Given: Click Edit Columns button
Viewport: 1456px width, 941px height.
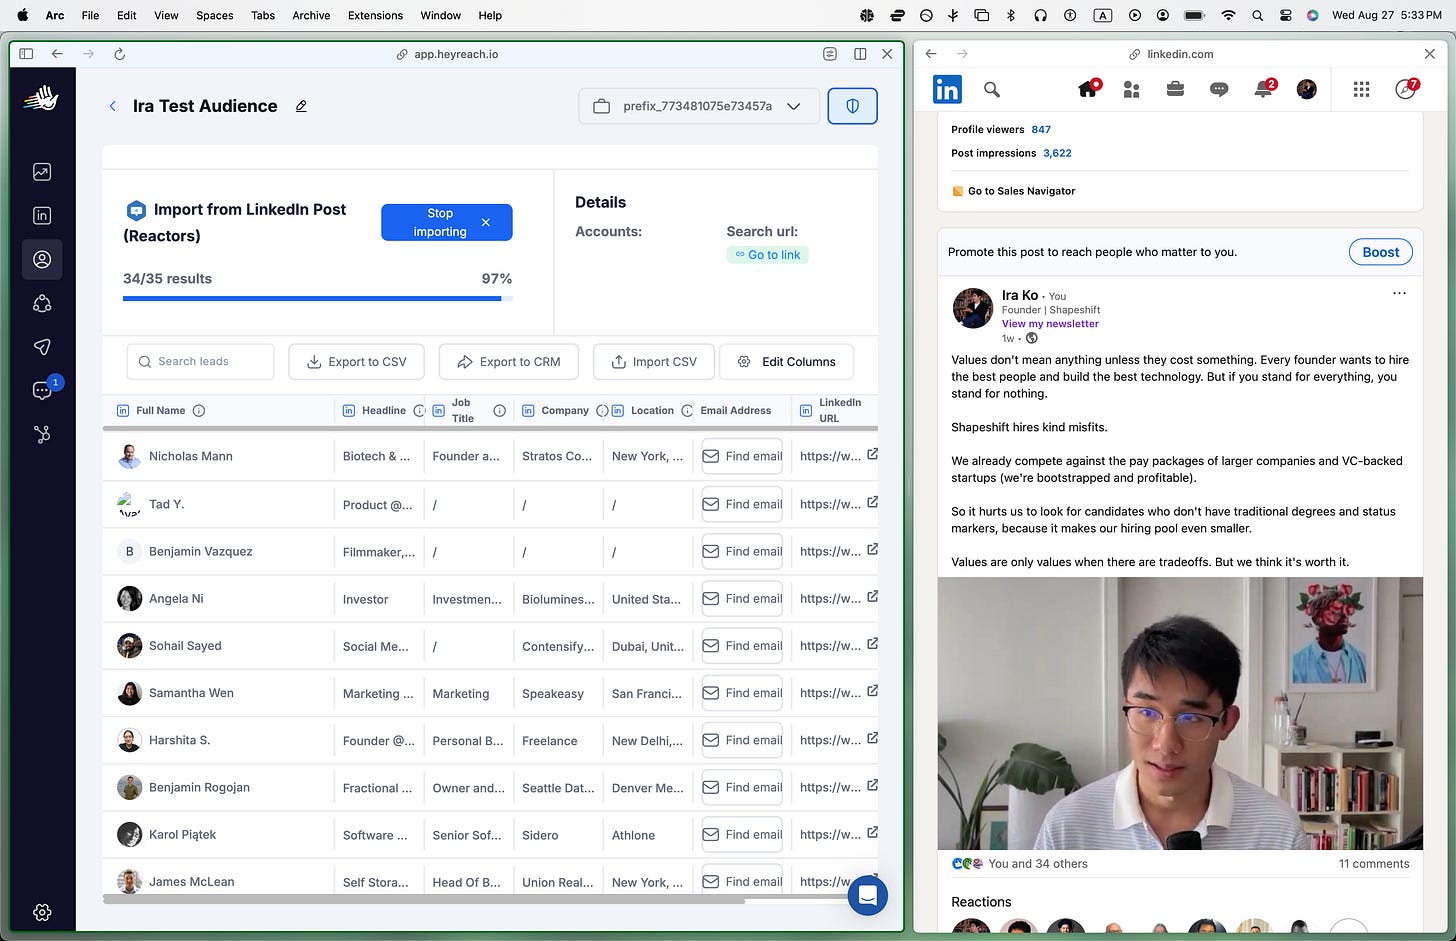Looking at the screenshot, I should pos(786,362).
